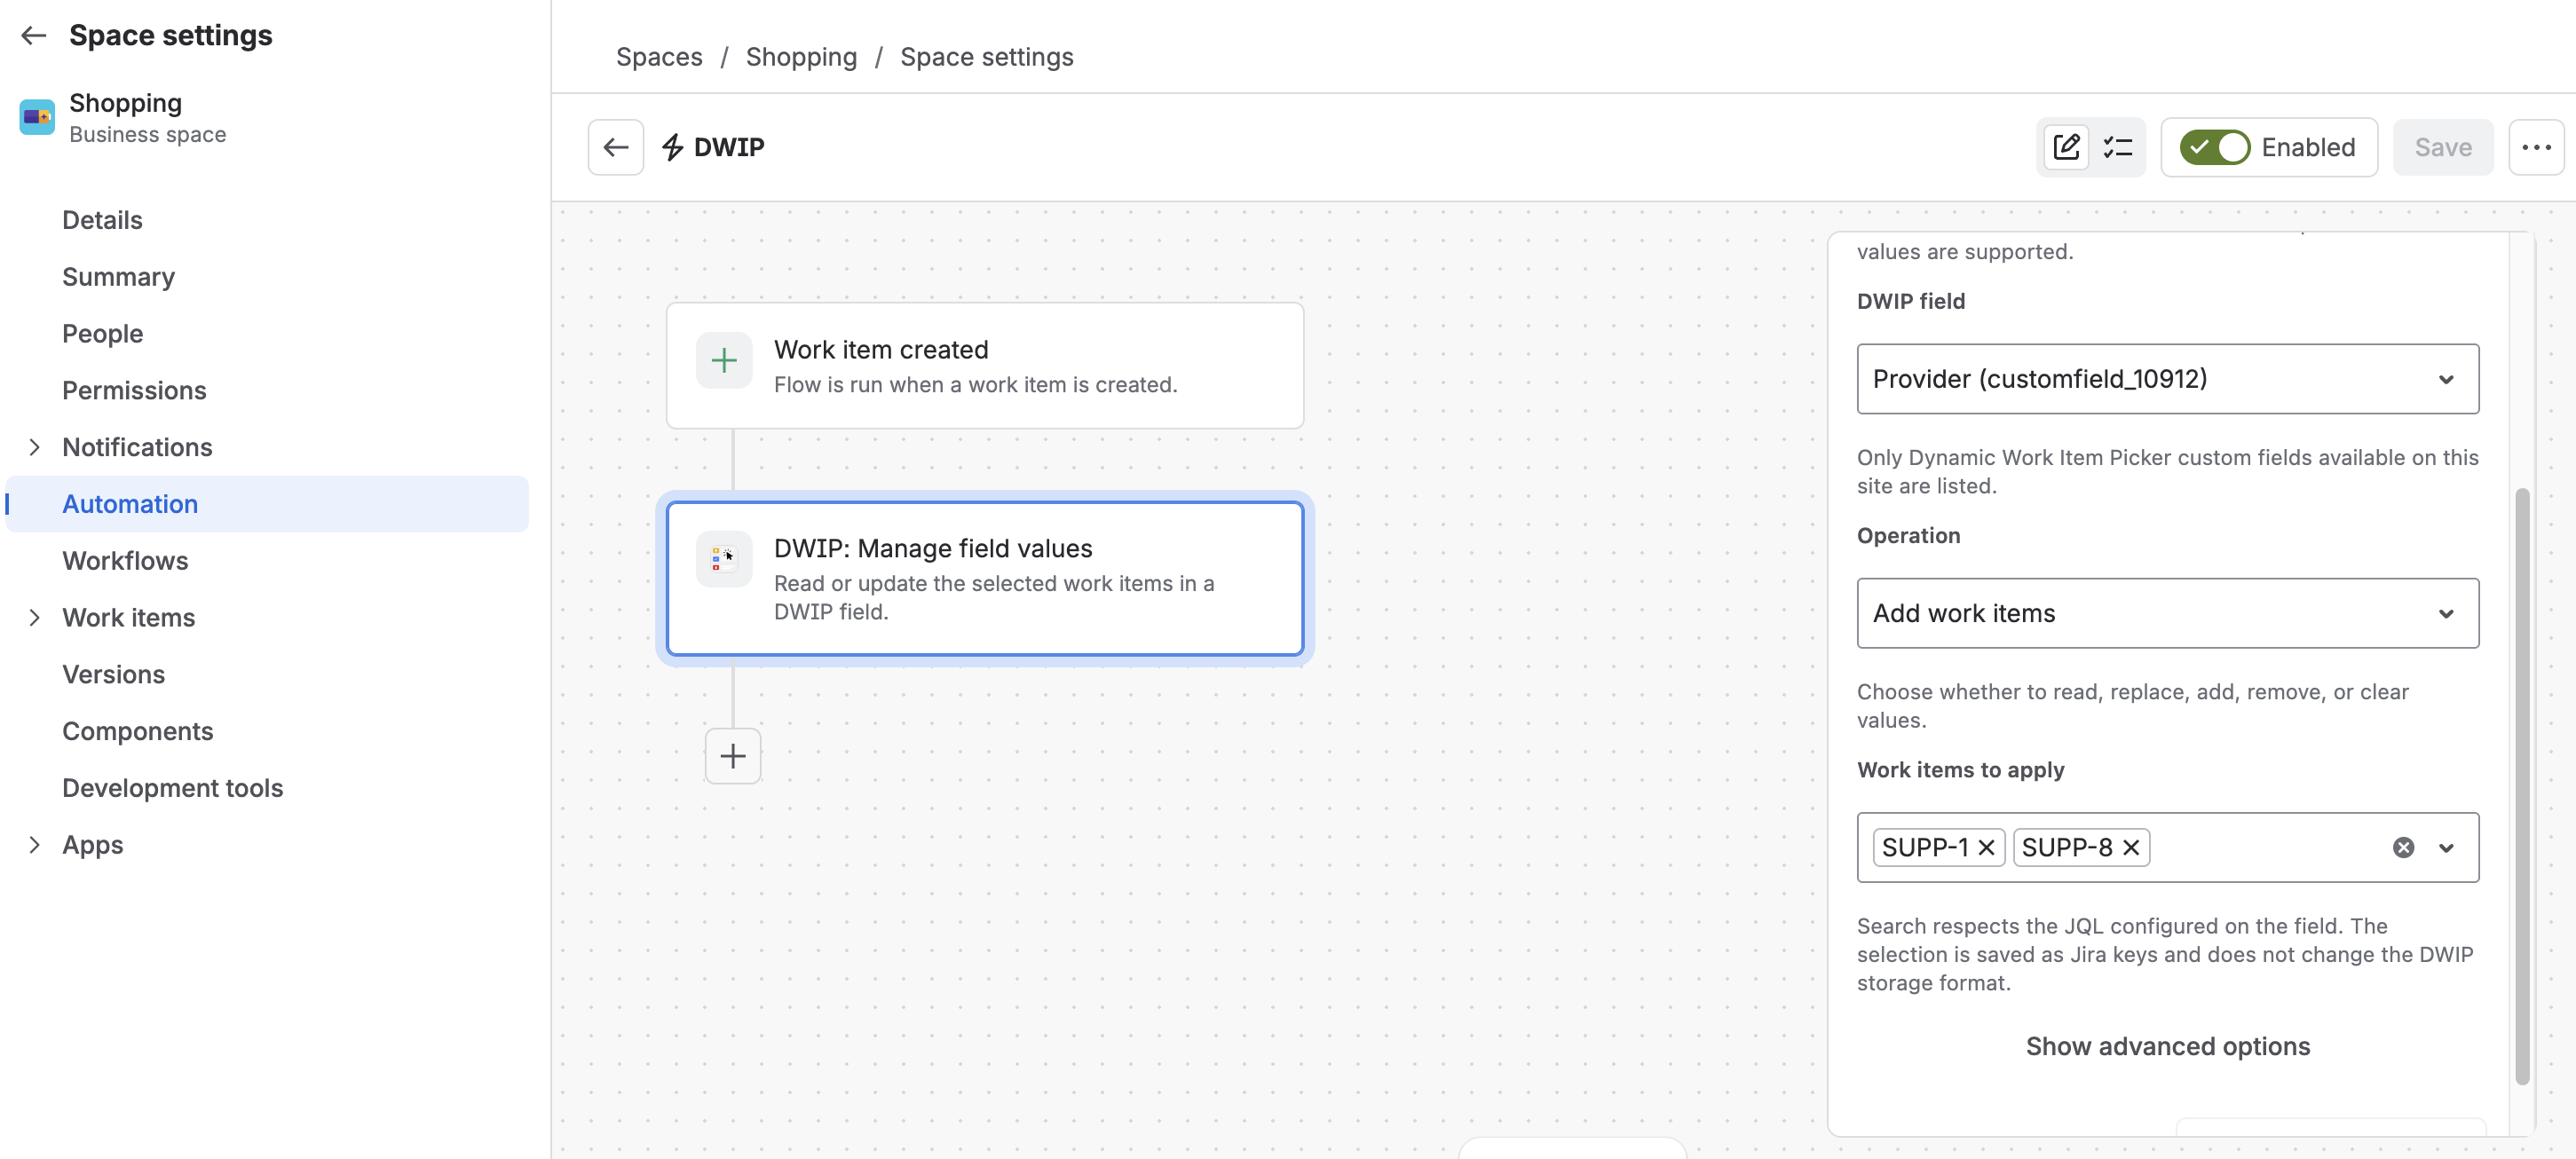Select the Work item created trigger card
2576x1159 pixels.
985,366
